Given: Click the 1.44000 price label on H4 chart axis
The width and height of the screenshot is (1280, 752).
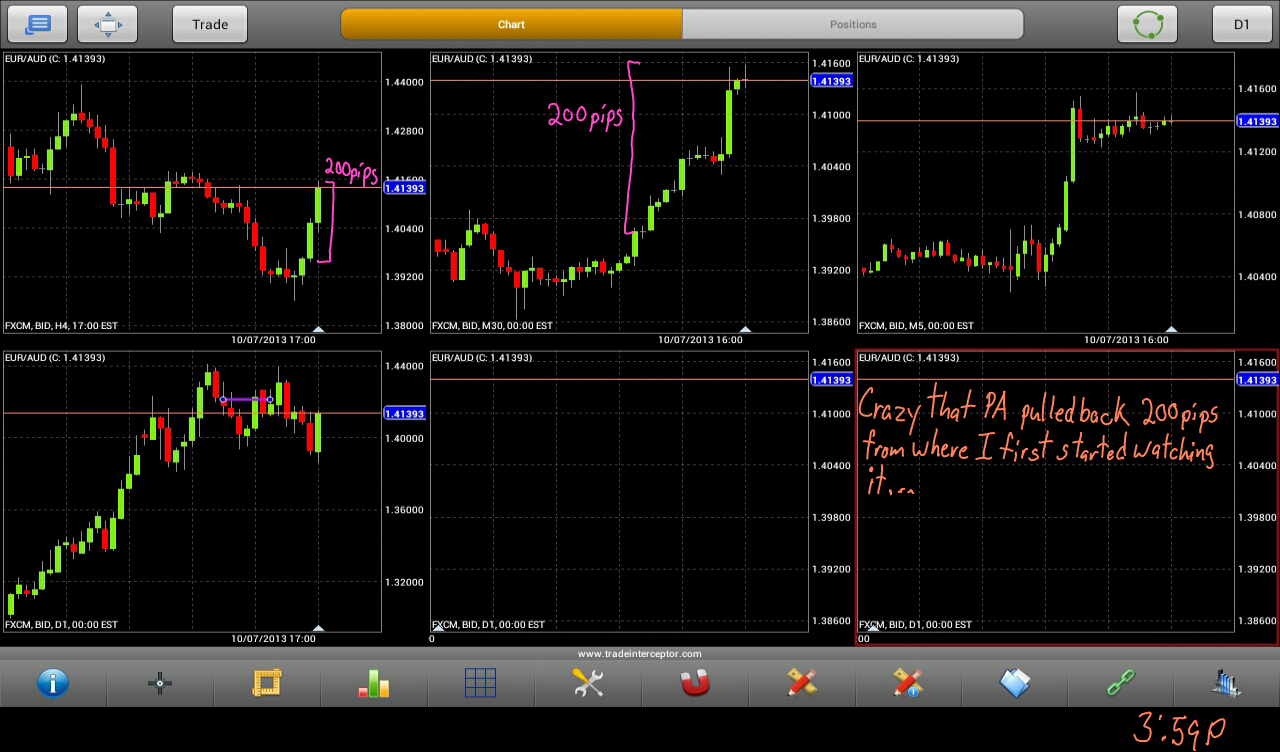Looking at the screenshot, I should (x=404, y=82).
